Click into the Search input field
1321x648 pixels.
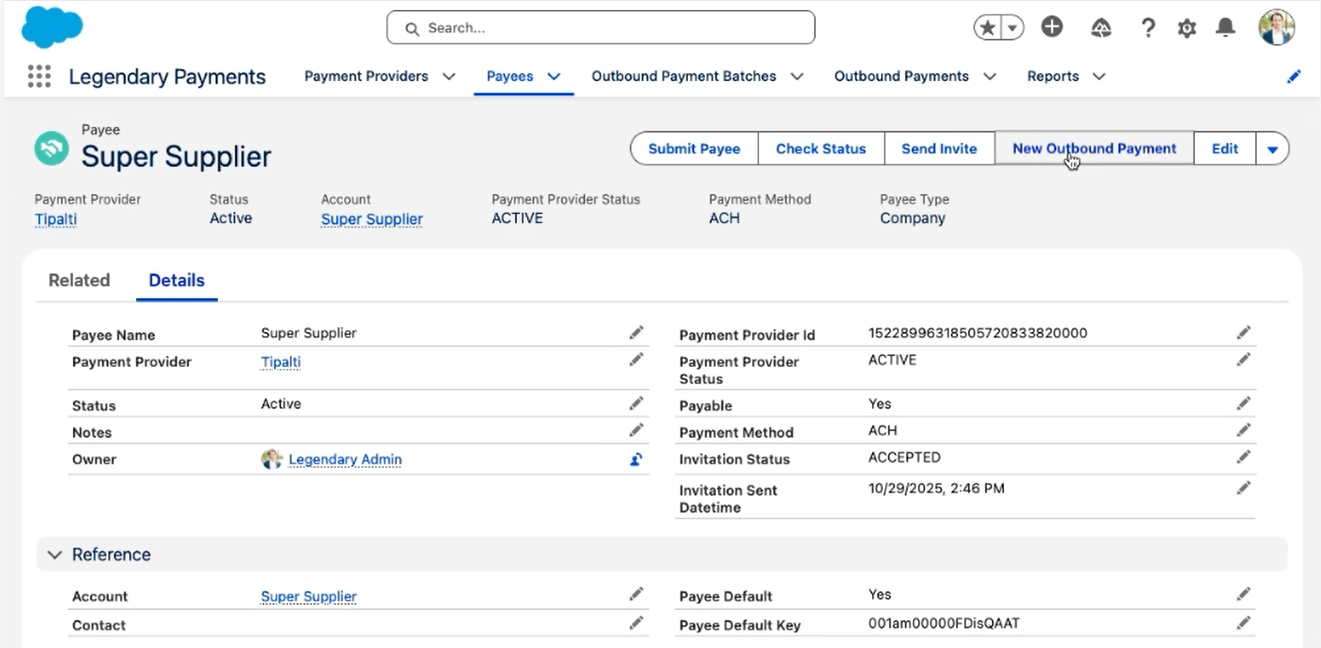pos(600,28)
